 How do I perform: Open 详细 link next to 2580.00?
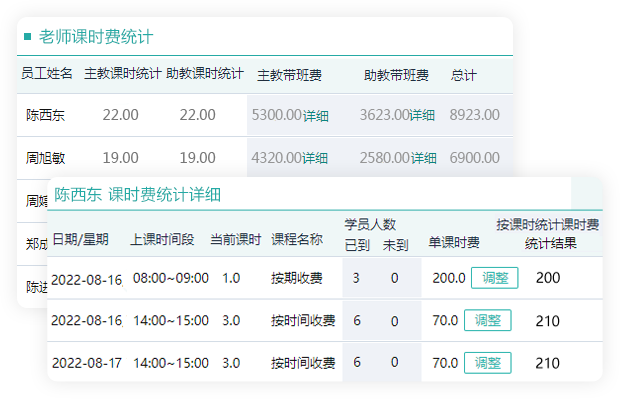pyautogui.click(x=423, y=158)
